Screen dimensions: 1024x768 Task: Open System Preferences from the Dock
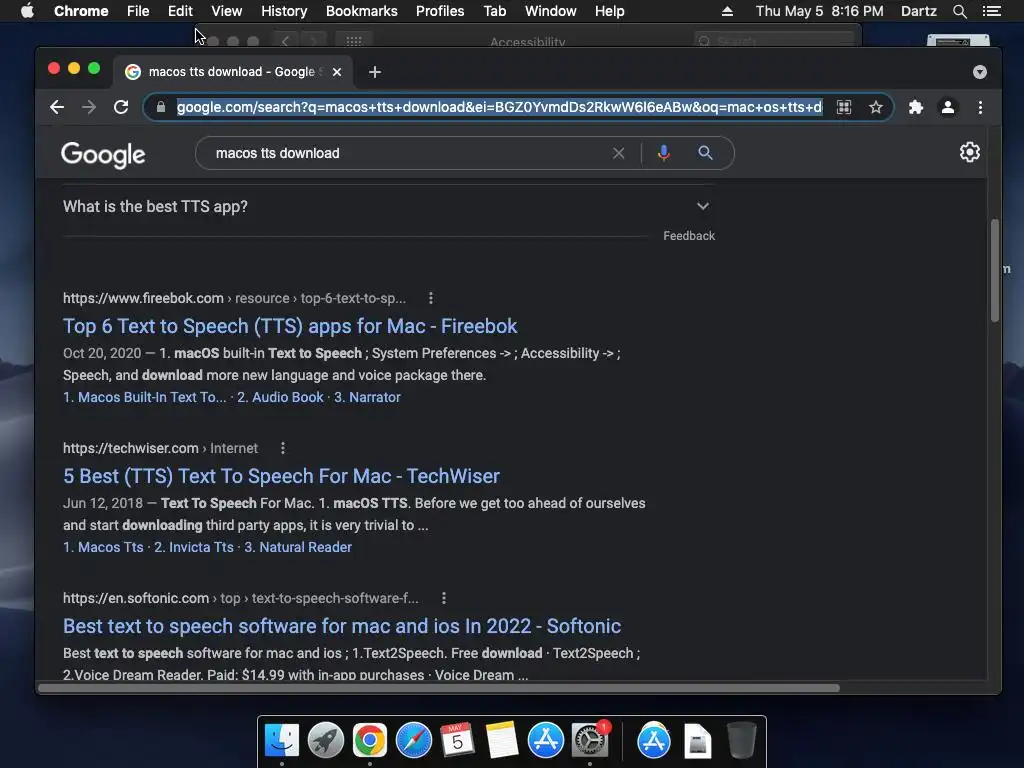point(590,741)
